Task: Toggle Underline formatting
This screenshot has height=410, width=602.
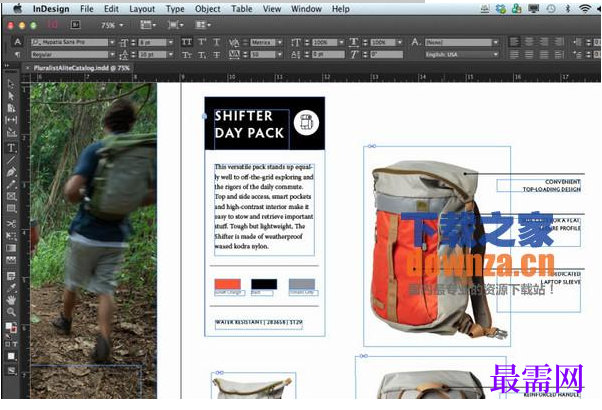Action: [217, 42]
